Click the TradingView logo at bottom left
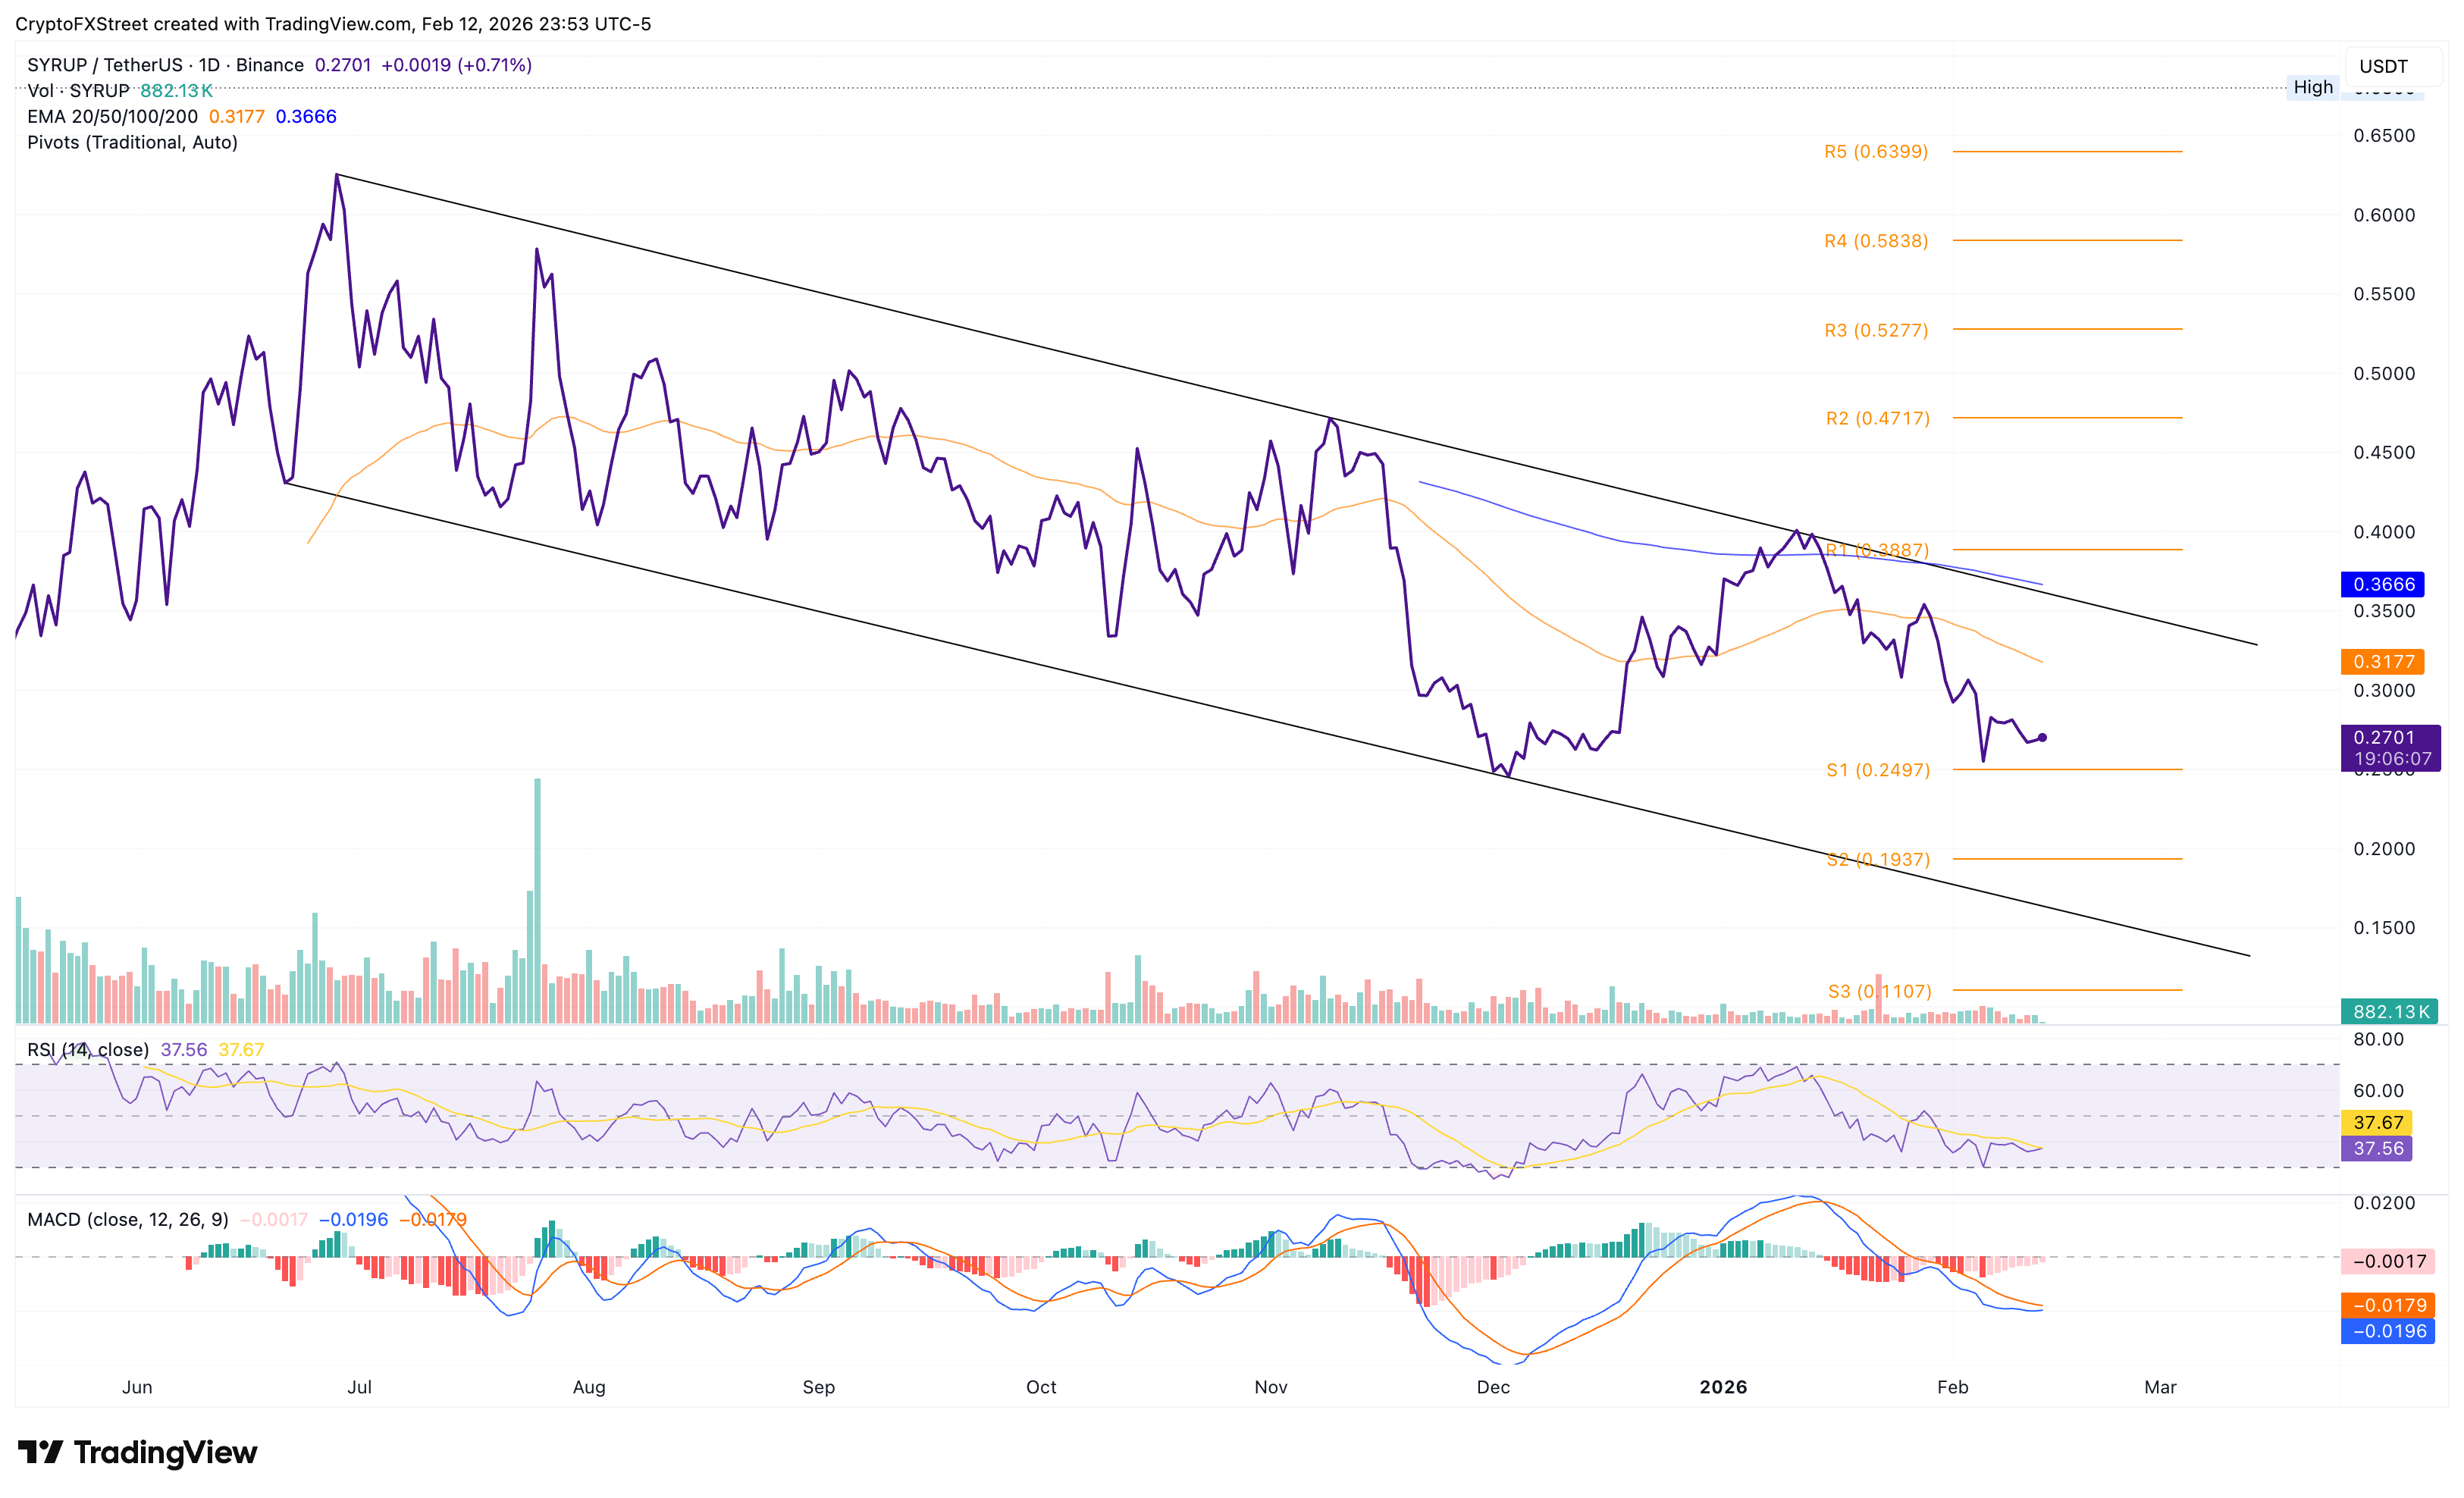This screenshot has width=2464, height=1498. pyautogui.click(x=137, y=1452)
